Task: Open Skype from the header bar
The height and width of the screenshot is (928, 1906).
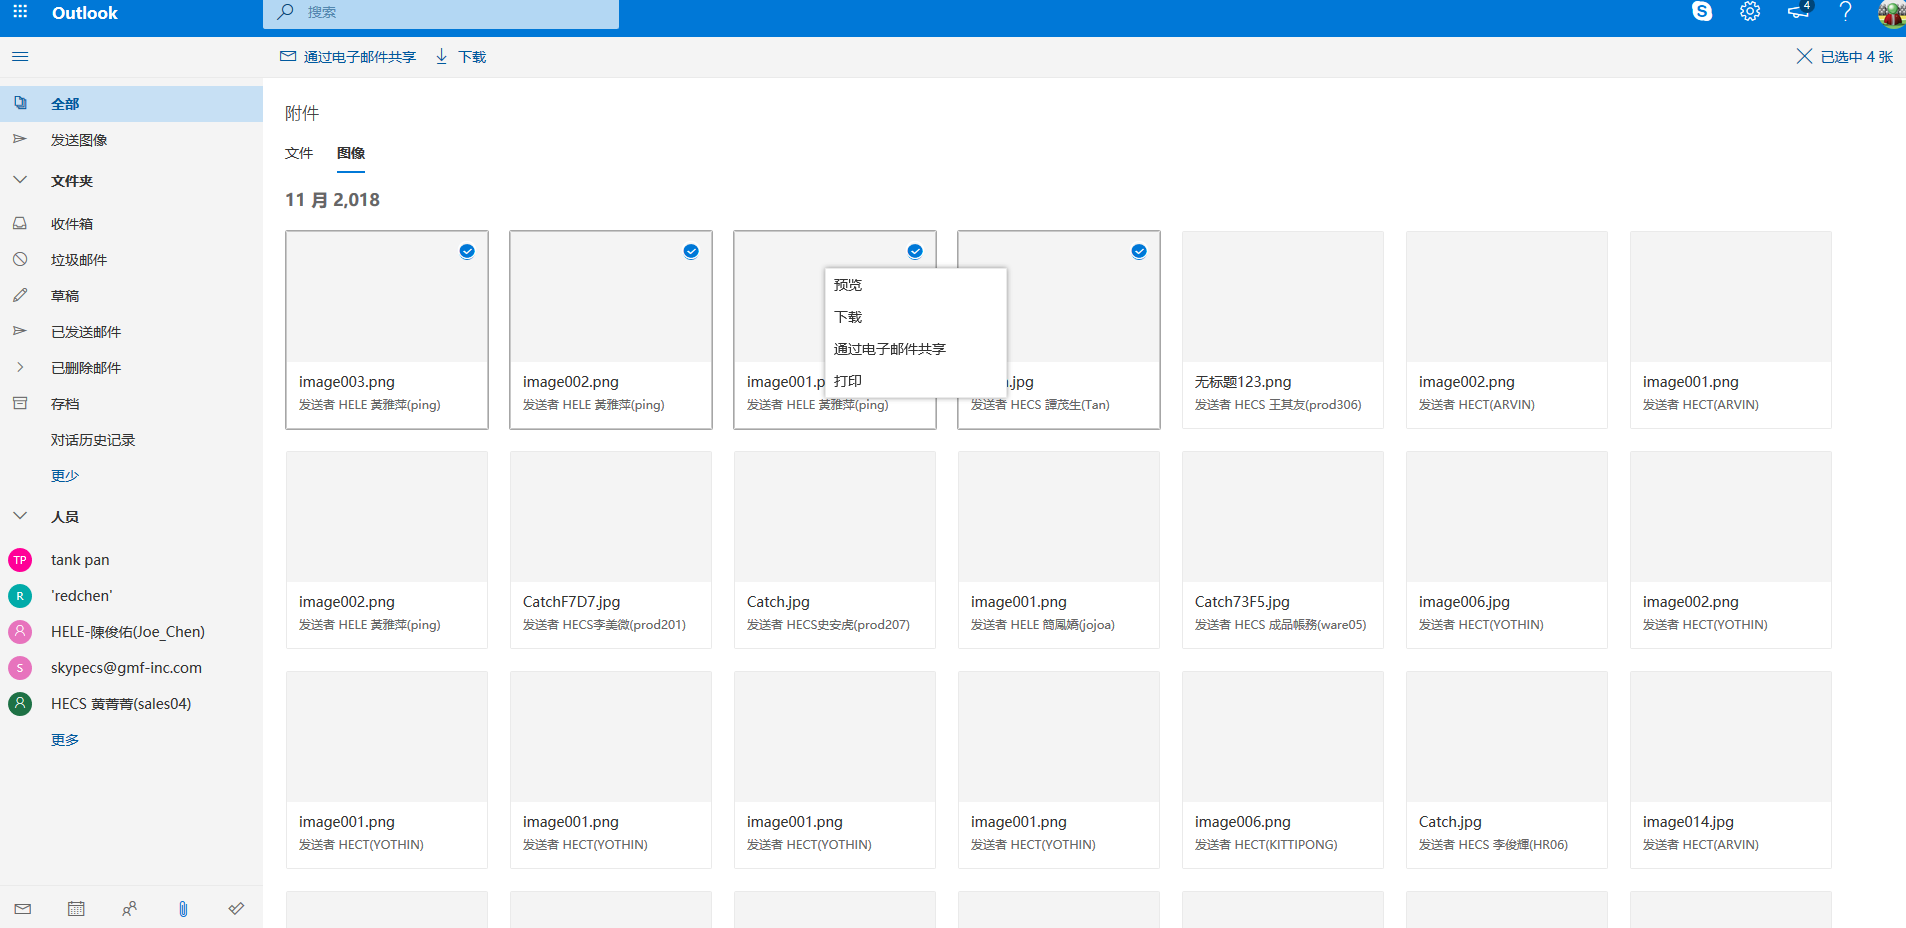Action: point(1701,12)
